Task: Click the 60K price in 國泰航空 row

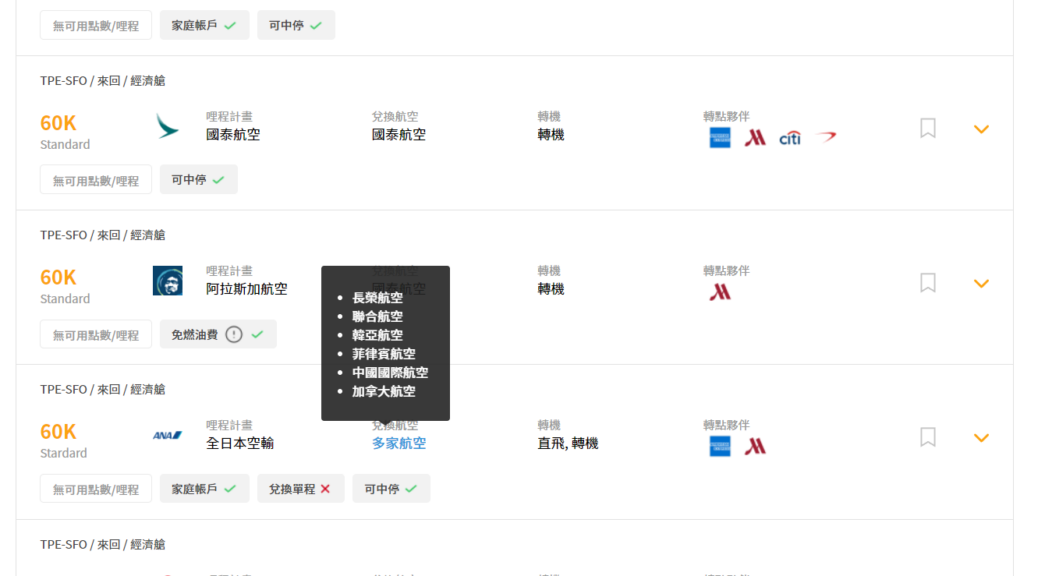Action: 58,123
